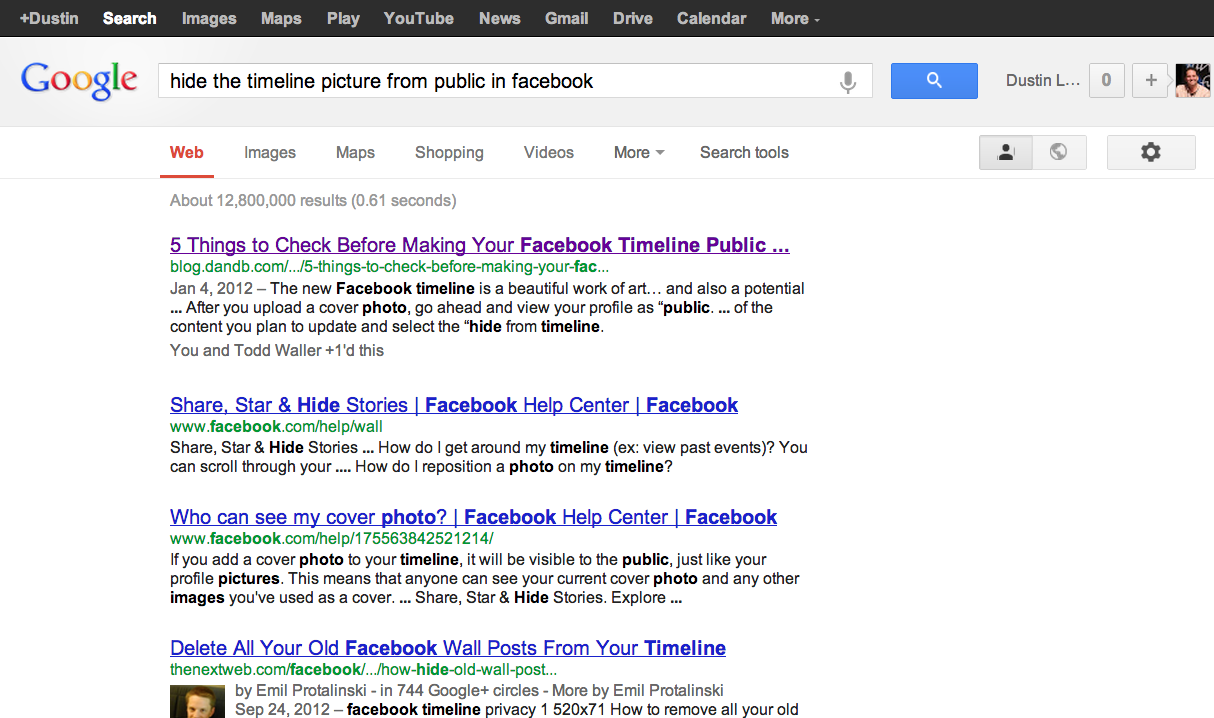Open Search tools options
This screenshot has height=718, width=1214.
pyautogui.click(x=744, y=152)
